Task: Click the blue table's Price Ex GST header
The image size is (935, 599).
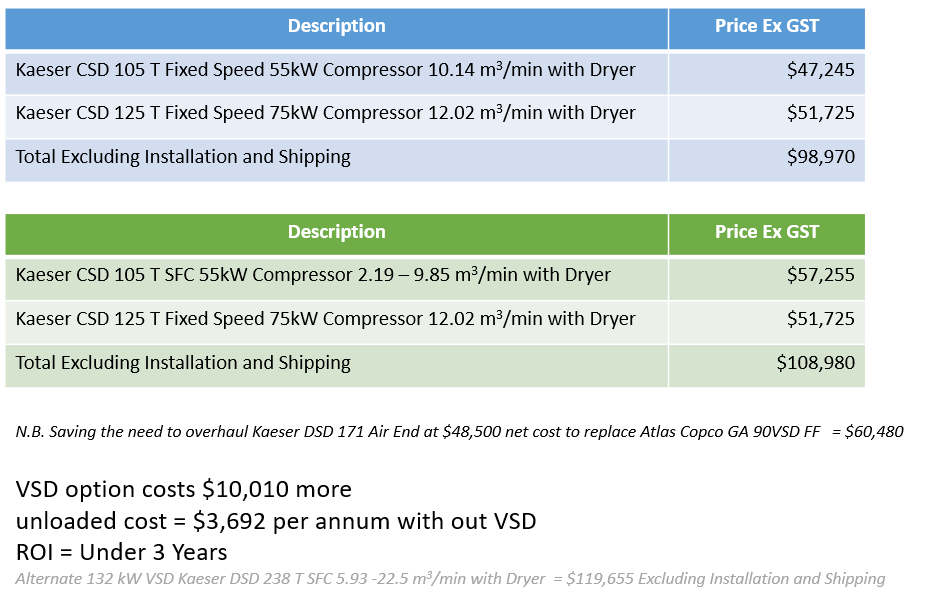Action: coord(766,27)
